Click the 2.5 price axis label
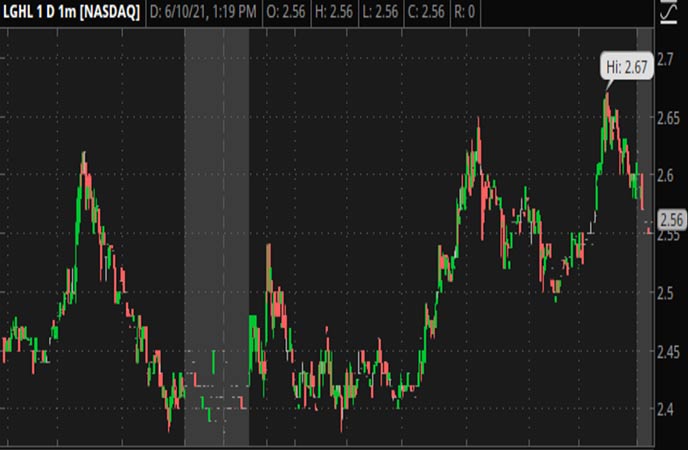Viewport: 688px width, 450px height. click(665, 293)
